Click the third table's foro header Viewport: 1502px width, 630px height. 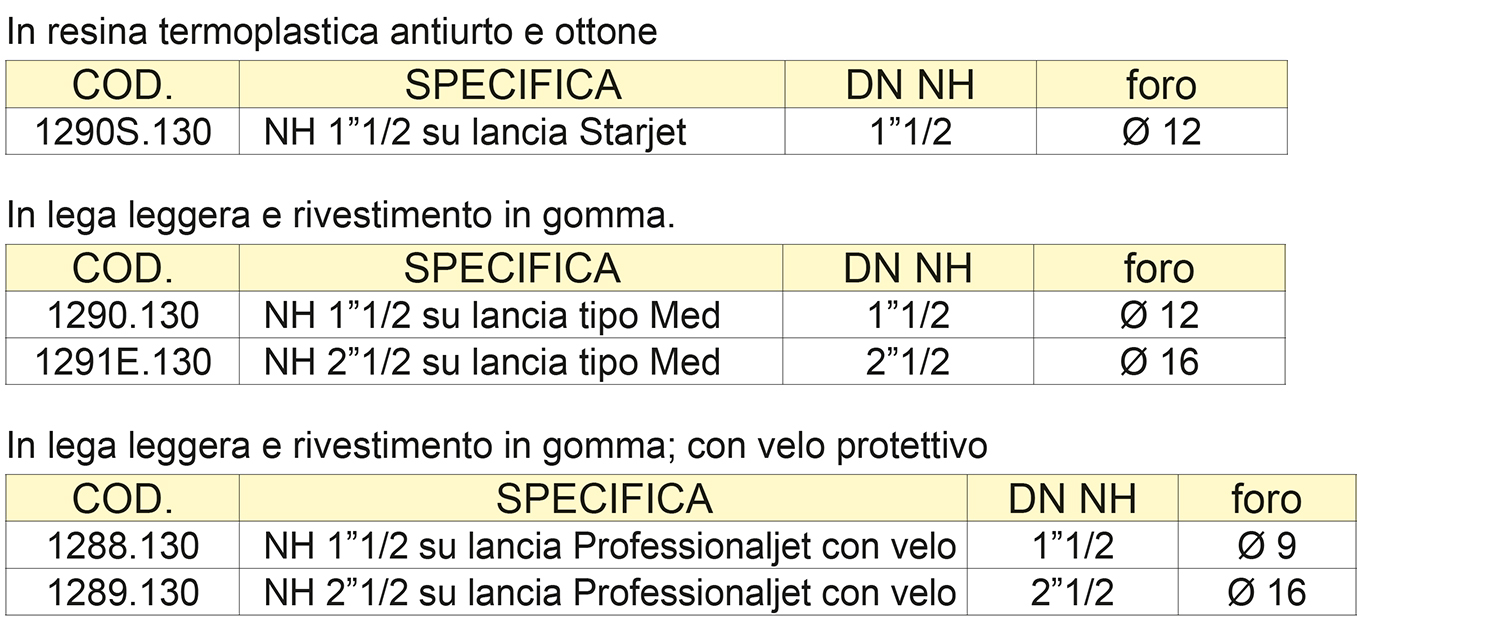coord(1267,499)
